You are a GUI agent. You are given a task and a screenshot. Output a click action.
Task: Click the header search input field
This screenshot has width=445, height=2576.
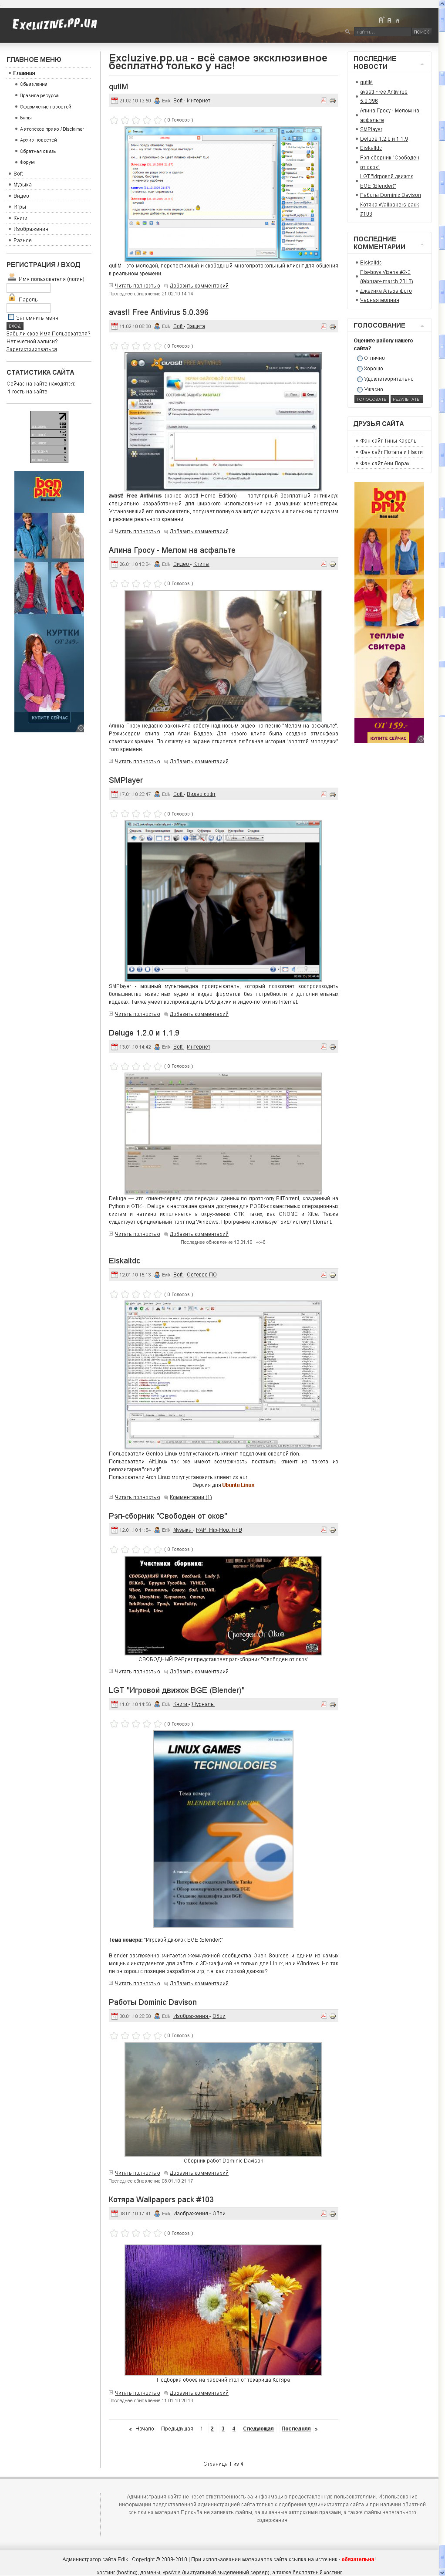(383, 31)
